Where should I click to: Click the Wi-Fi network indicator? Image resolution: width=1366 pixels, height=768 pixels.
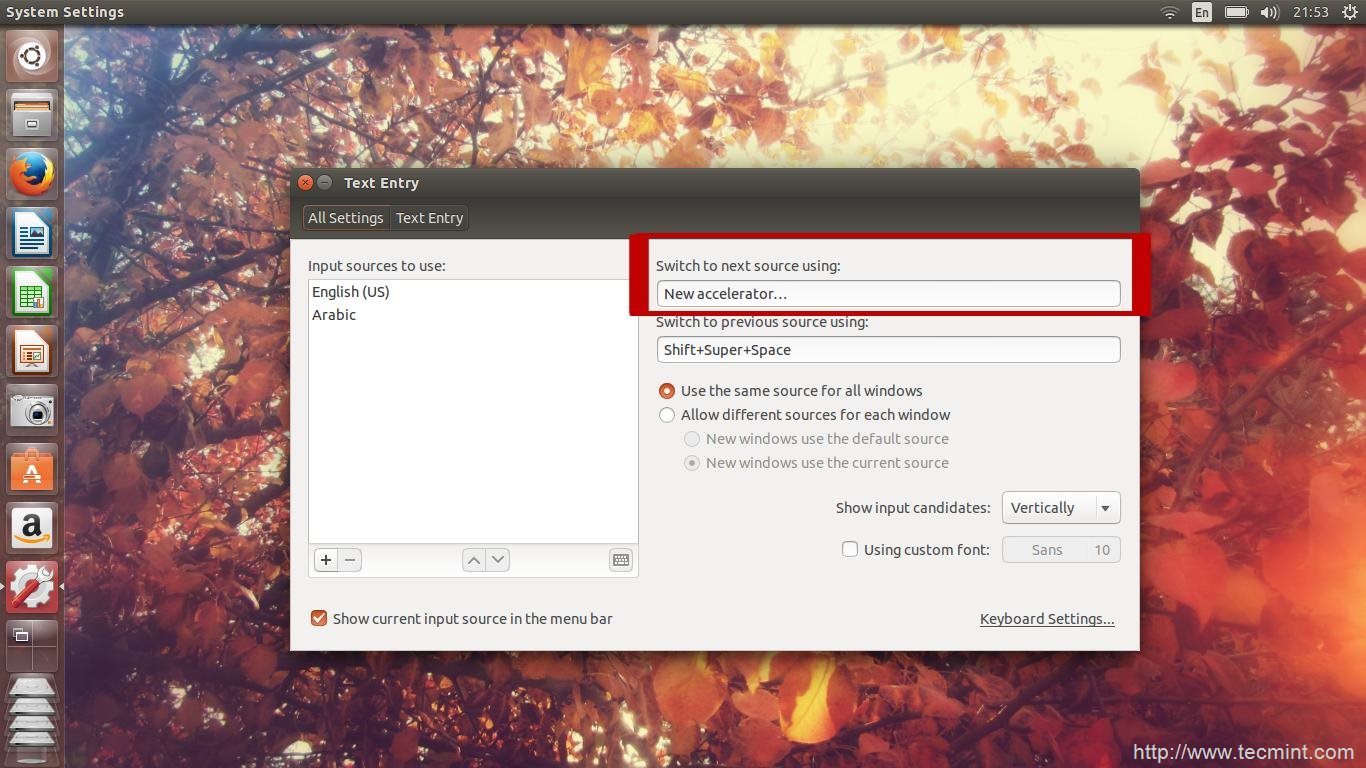[1169, 12]
